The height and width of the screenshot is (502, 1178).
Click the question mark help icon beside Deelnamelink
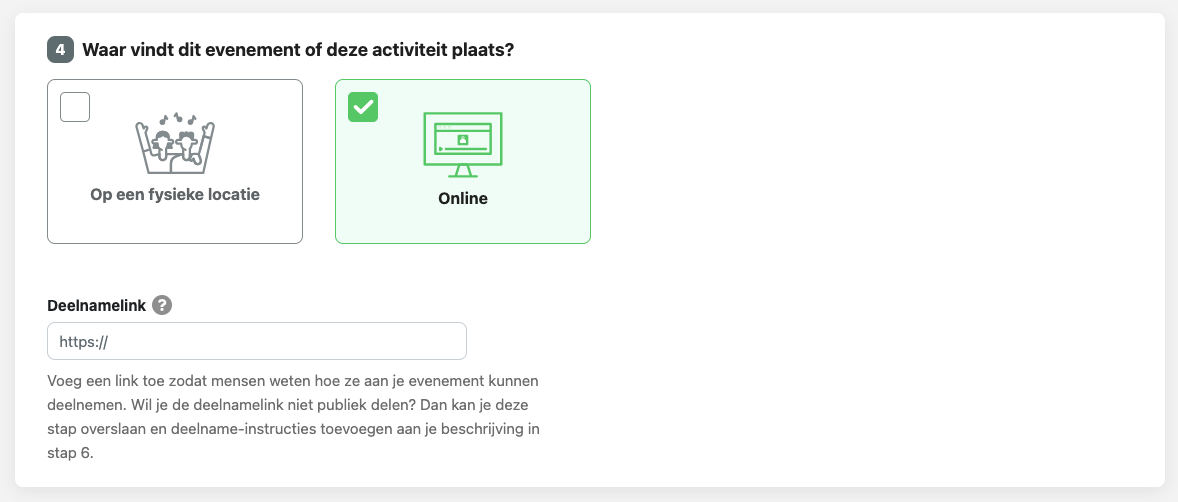pyautogui.click(x=163, y=306)
